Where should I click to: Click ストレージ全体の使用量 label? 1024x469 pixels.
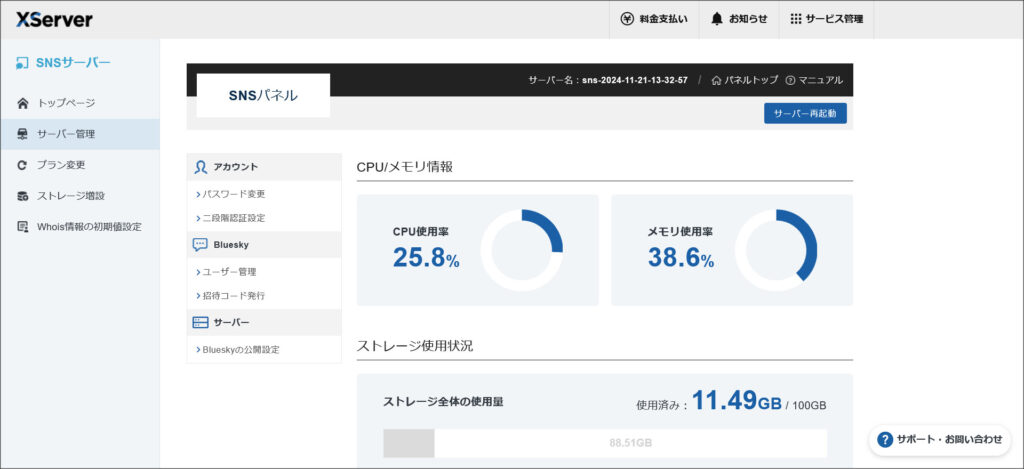click(x=443, y=402)
